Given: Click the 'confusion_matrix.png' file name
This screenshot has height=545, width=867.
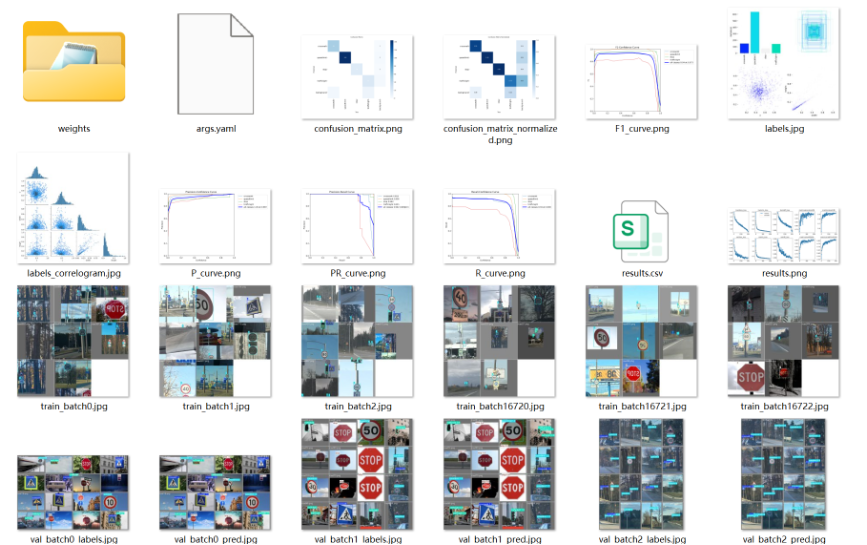Looking at the screenshot, I should point(358,129).
